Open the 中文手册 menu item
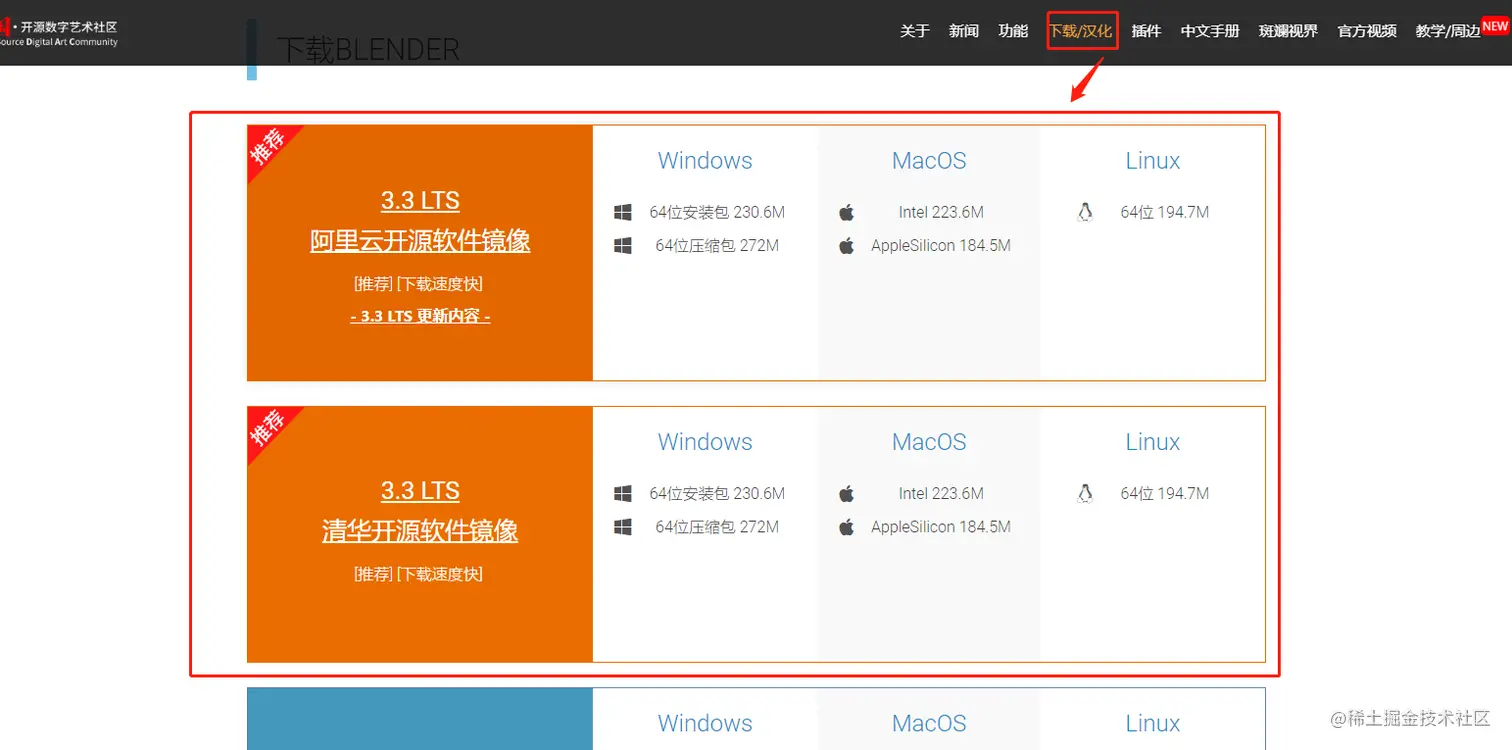Screen dimensions: 1512x750 click(1210, 31)
